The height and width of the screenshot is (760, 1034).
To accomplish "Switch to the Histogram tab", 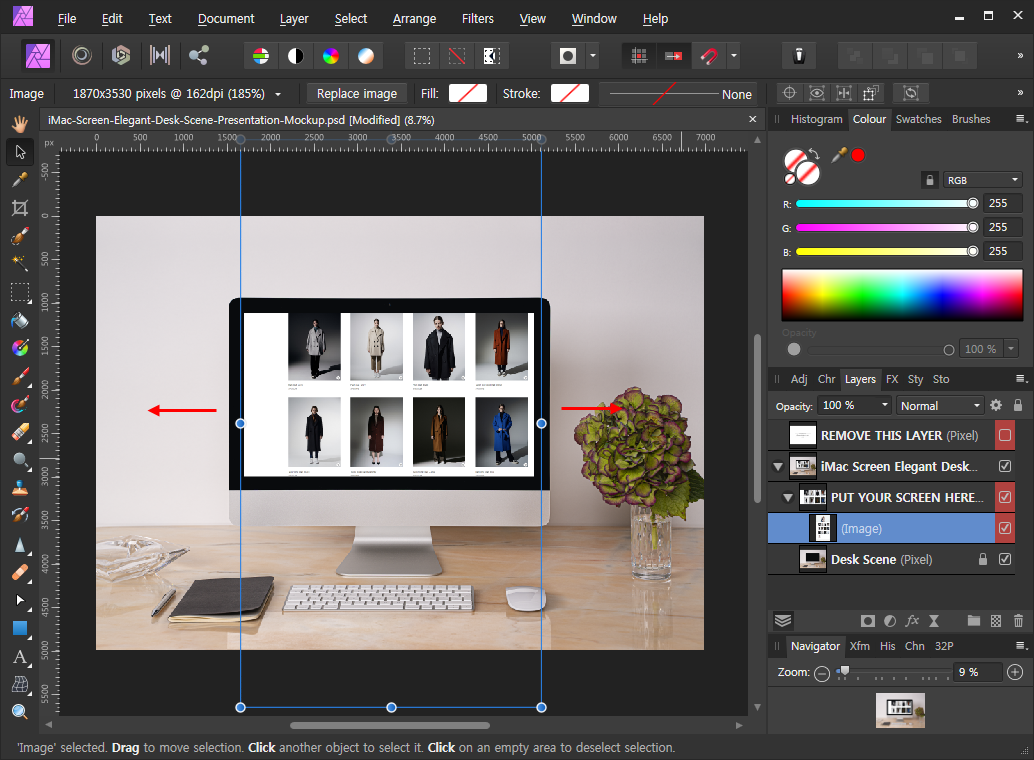I will (x=816, y=119).
